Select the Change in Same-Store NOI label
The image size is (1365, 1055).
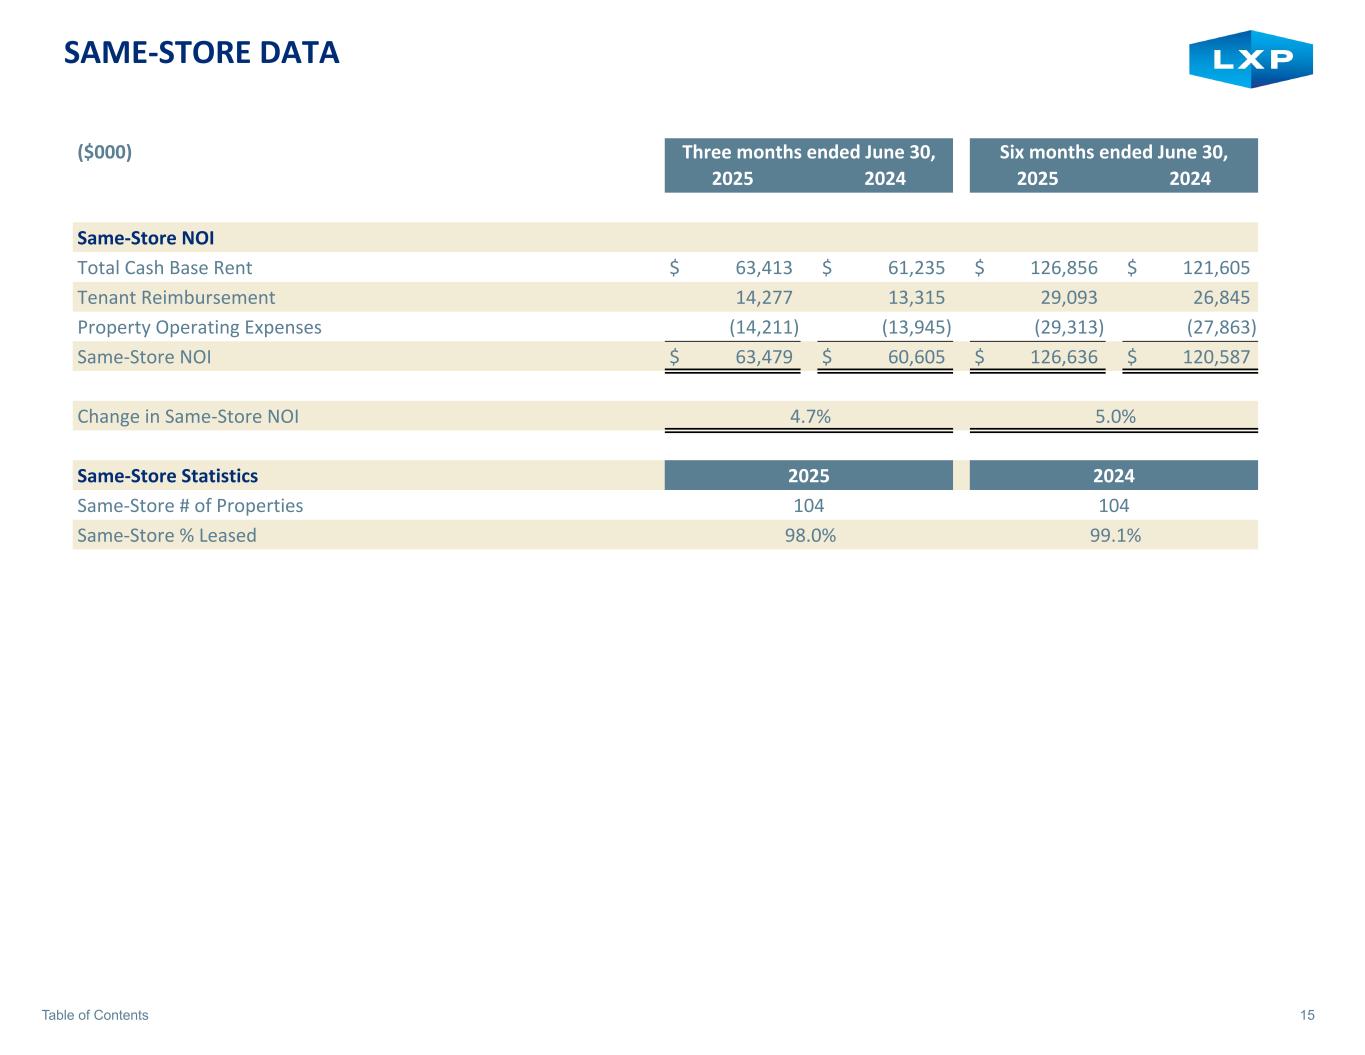click(x=188, y=416)
